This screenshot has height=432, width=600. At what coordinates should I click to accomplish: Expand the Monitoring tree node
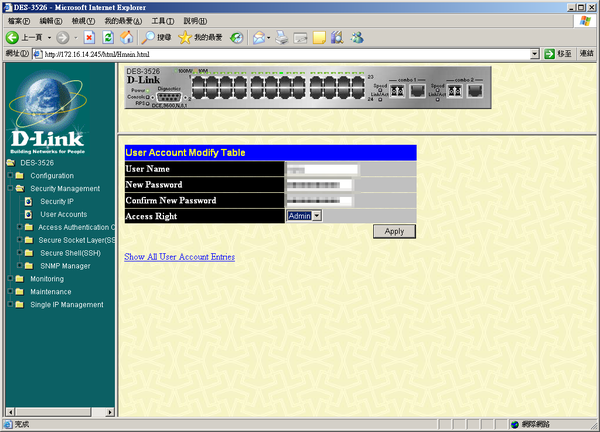[x=10, y=278]
